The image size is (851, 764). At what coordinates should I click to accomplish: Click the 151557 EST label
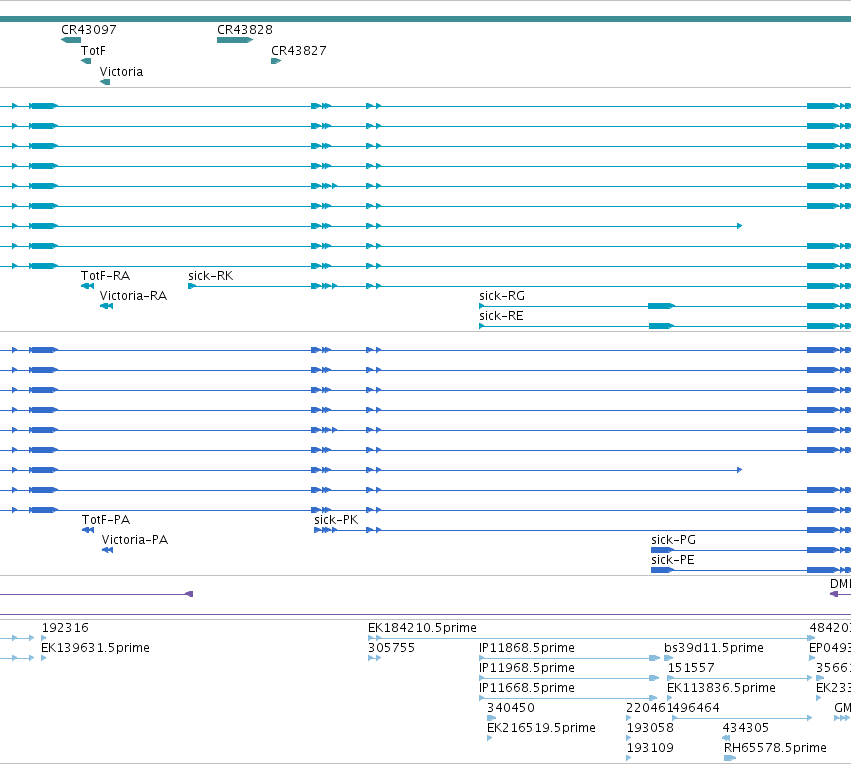click(691, 668)
